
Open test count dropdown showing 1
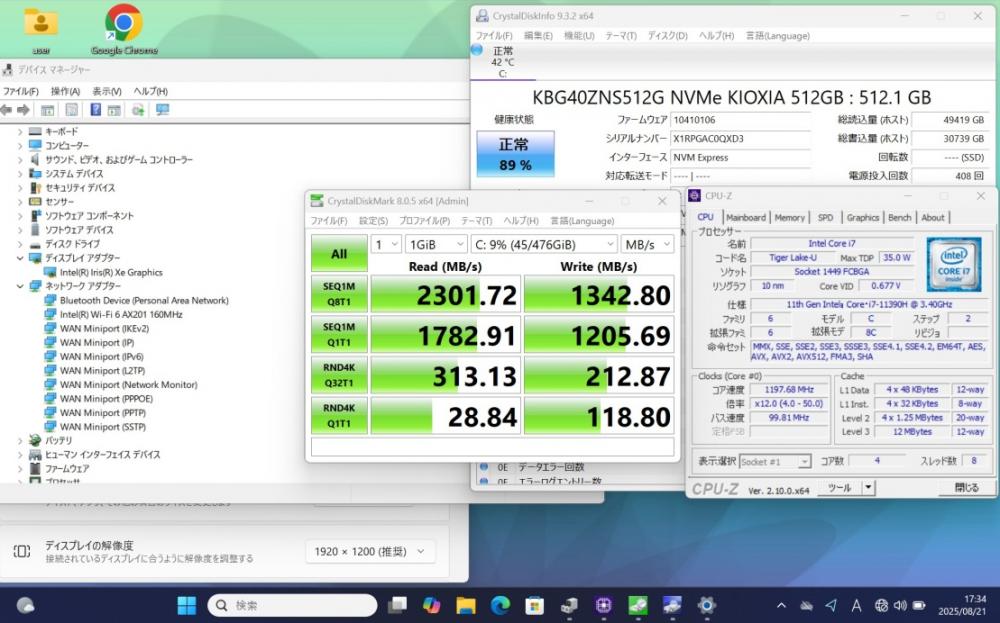pos(386,244)
